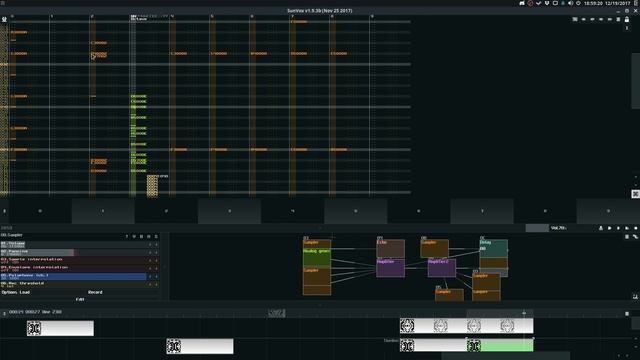Screen dimensions: 640x360
Task: Click the master volume slider beside Vol 70%
Action: point(537,228)
